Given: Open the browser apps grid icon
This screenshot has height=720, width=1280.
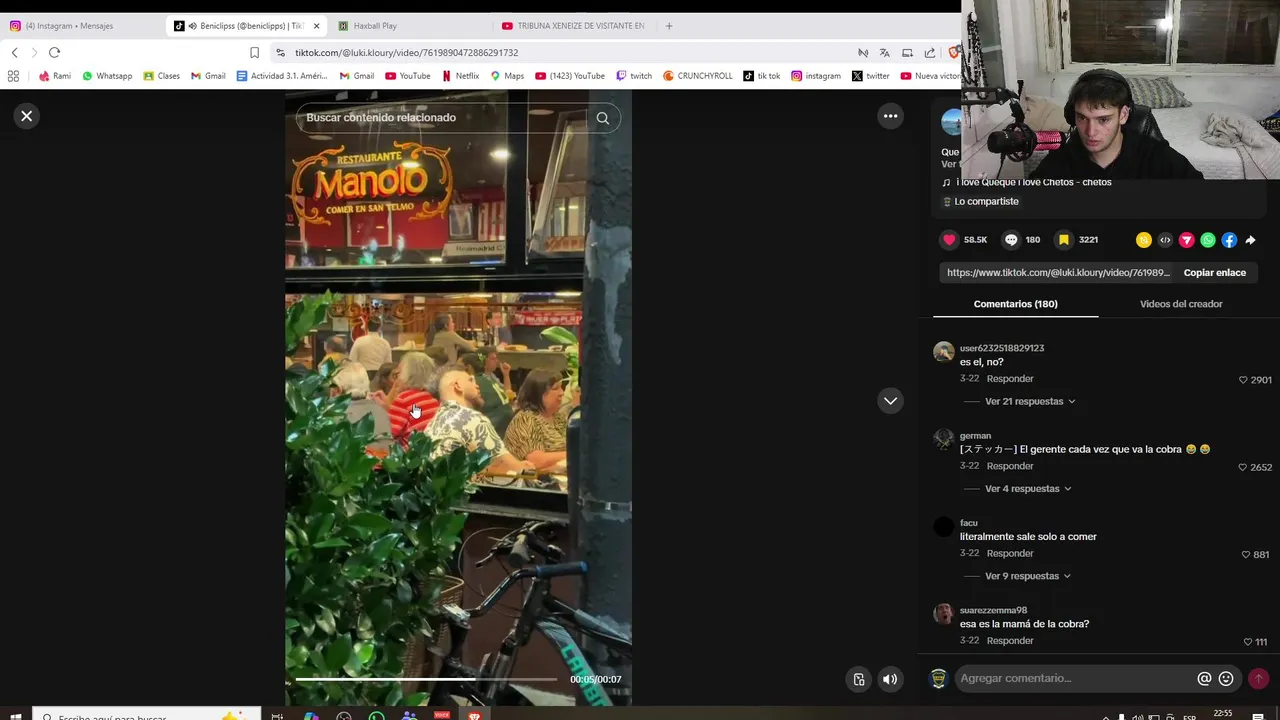Looking at the screenshot, I should point(13,76).
